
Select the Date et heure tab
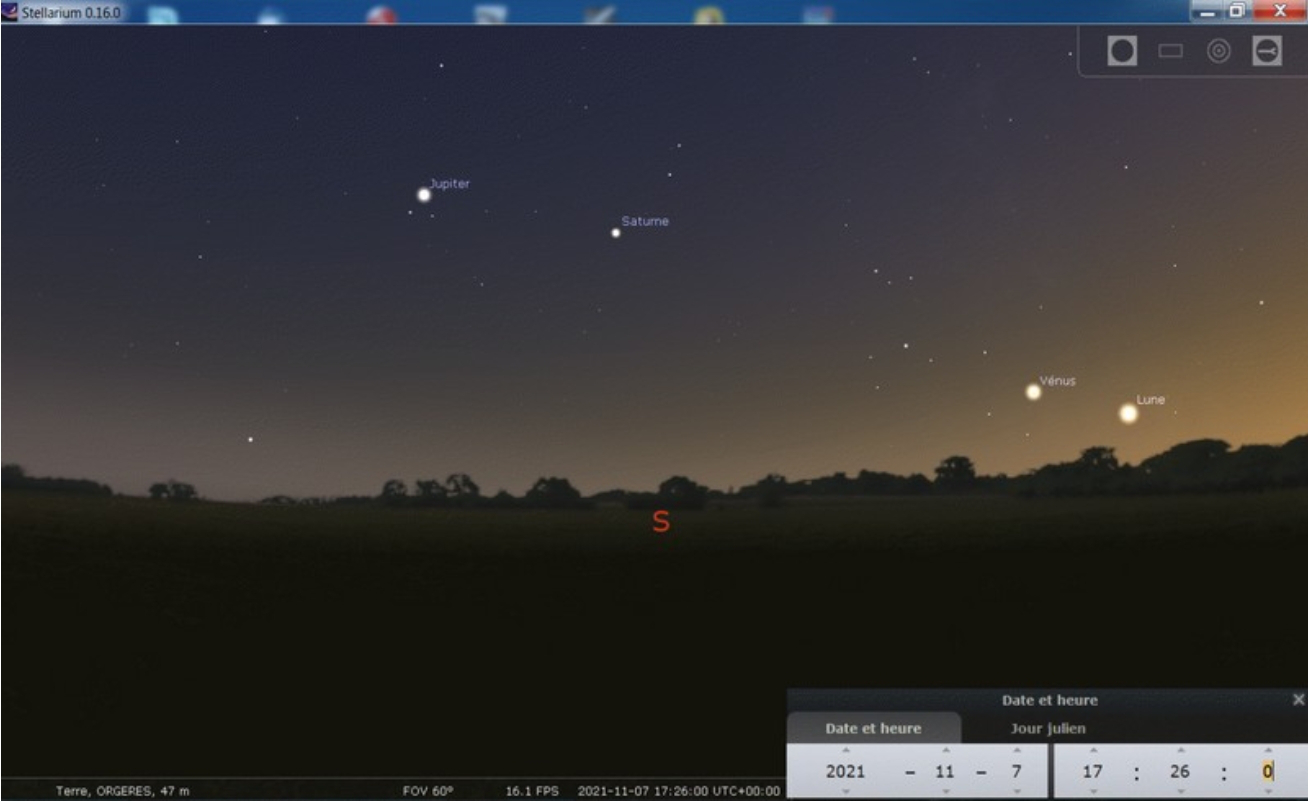(x=873, y=728)
